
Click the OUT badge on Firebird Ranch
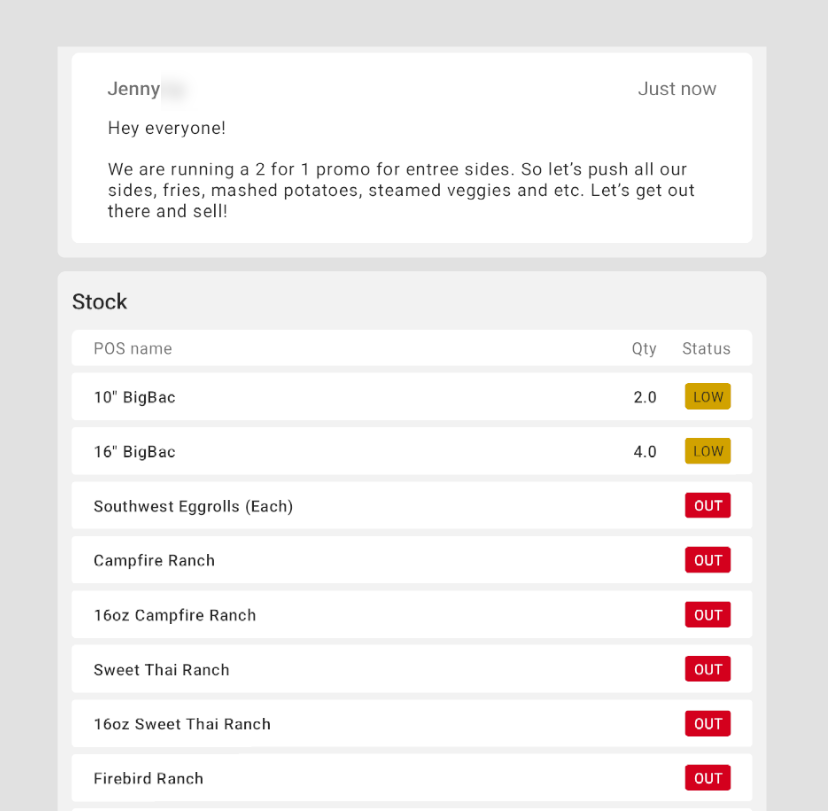pyautogui.click(x=707, y=777)
